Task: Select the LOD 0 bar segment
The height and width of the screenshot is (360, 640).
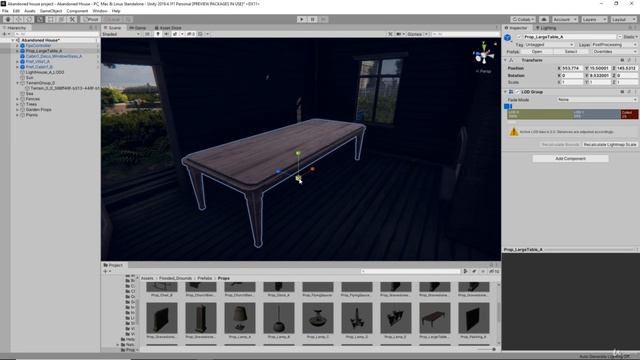Action: (x=540, y=114)
